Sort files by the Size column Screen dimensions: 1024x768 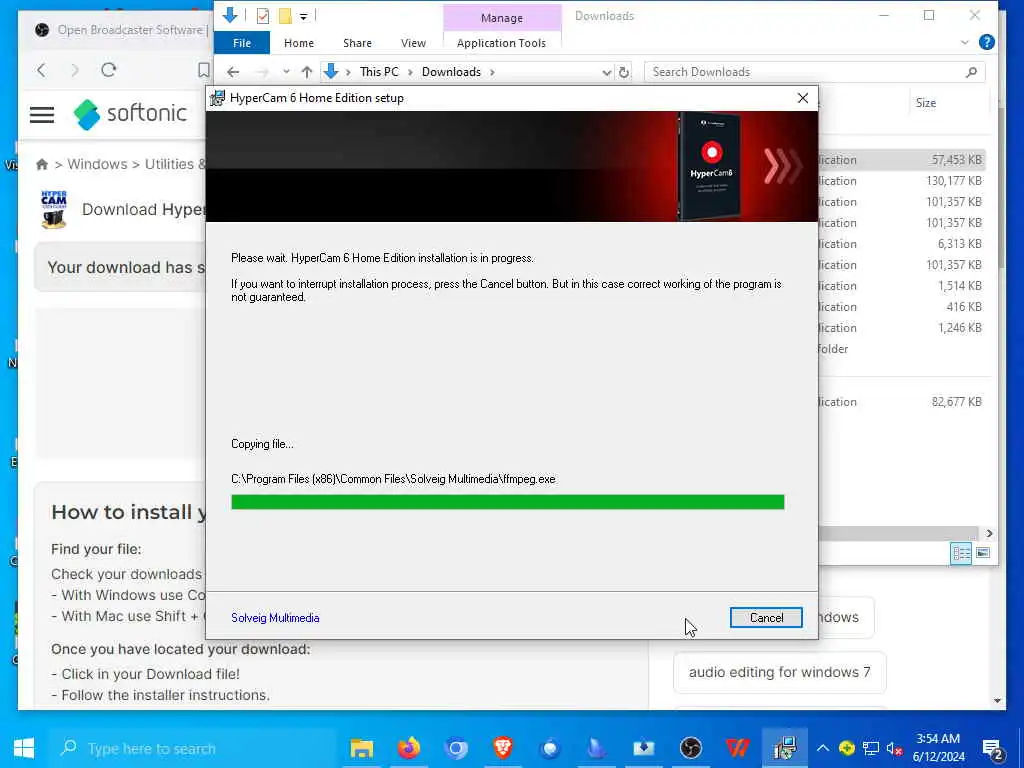[x=925, y=103]
